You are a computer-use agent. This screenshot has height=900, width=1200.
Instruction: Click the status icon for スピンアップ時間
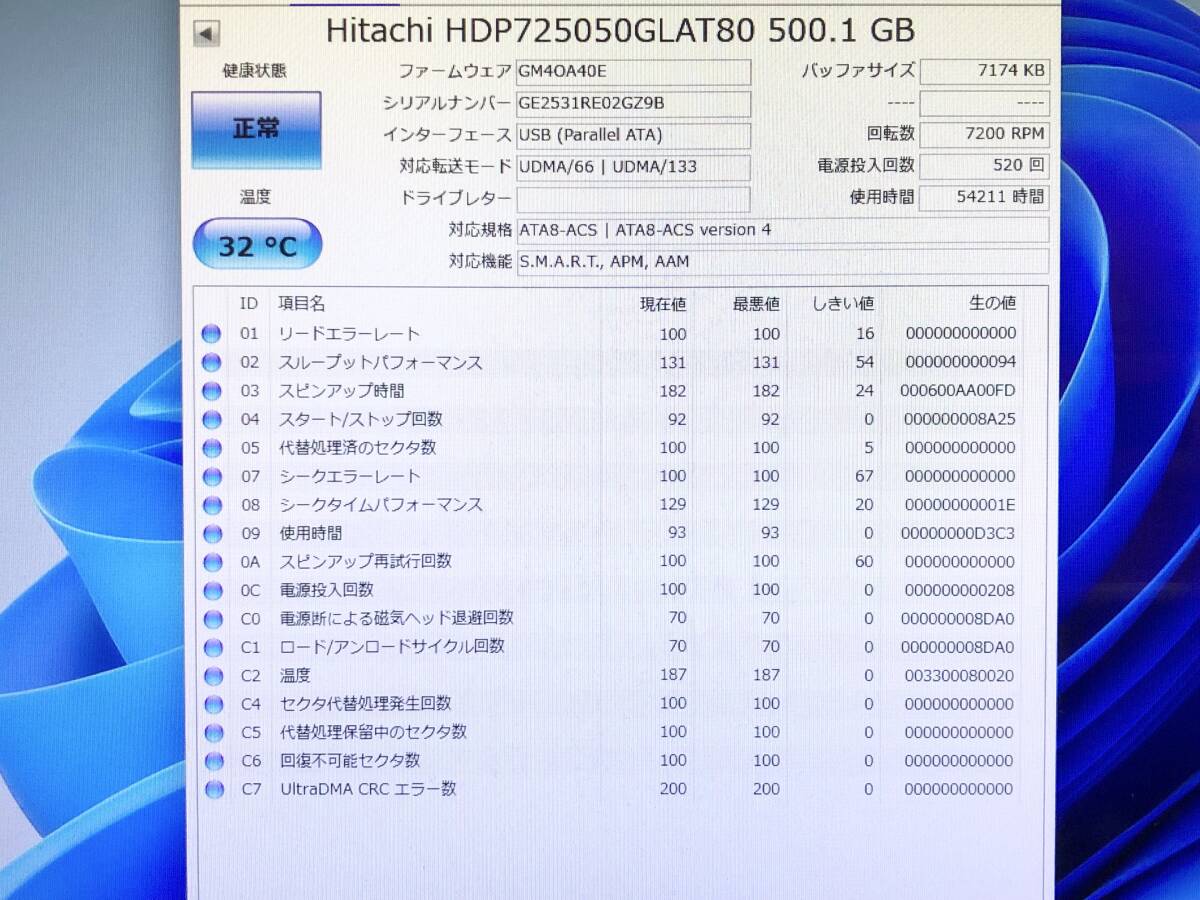(x=212, y=391)
